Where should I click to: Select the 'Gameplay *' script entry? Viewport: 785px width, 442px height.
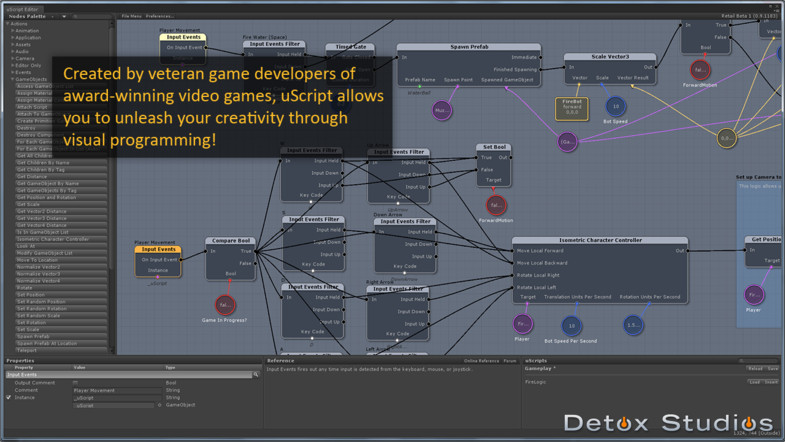(x=540, y=368)
